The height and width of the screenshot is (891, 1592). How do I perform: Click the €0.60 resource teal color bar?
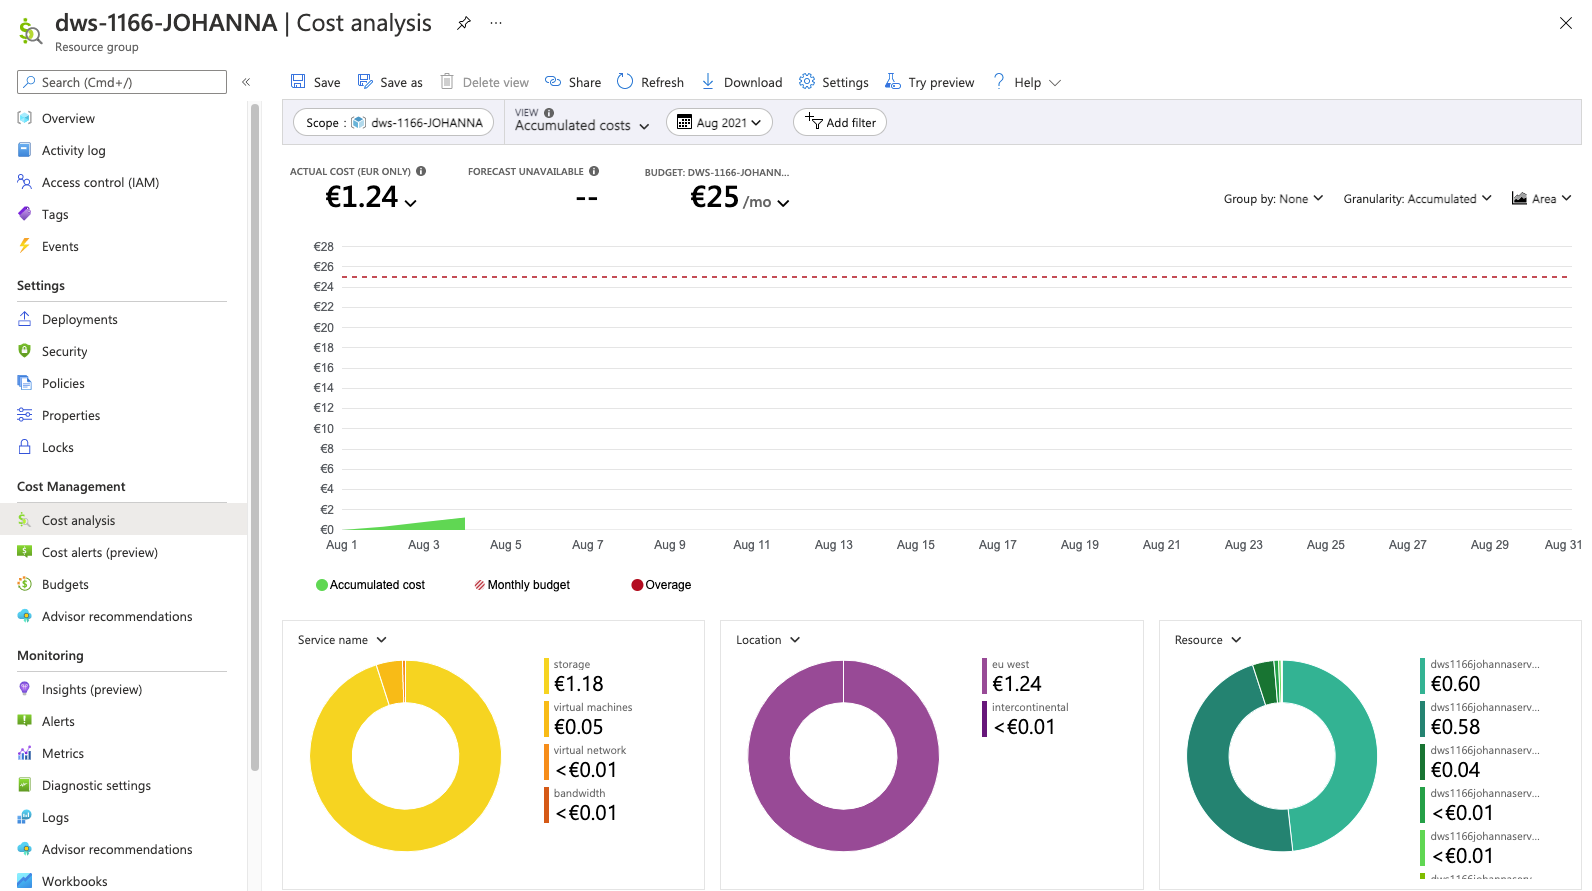point(1422,676)
